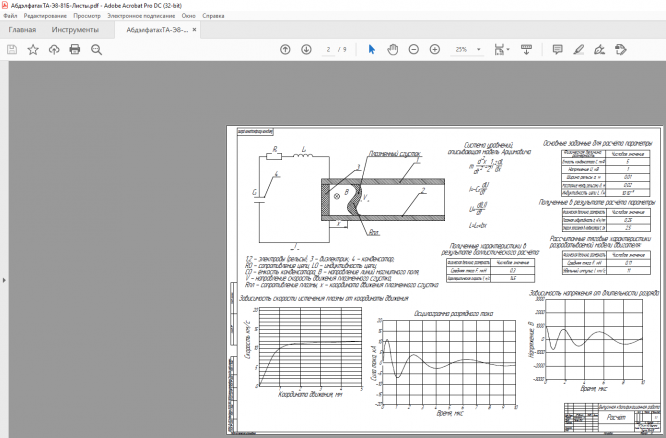Image resolution: width=666 pixels, height=438 pixels.
Task: Add the file to starred favorites
Action: (x=33, y=49)
